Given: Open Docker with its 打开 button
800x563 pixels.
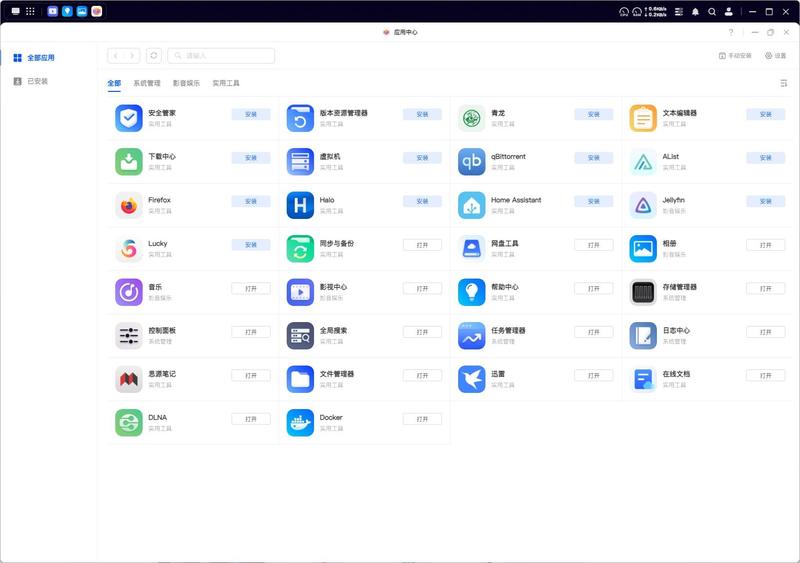Looking at the screenshot, I should (x=422, y=419).
